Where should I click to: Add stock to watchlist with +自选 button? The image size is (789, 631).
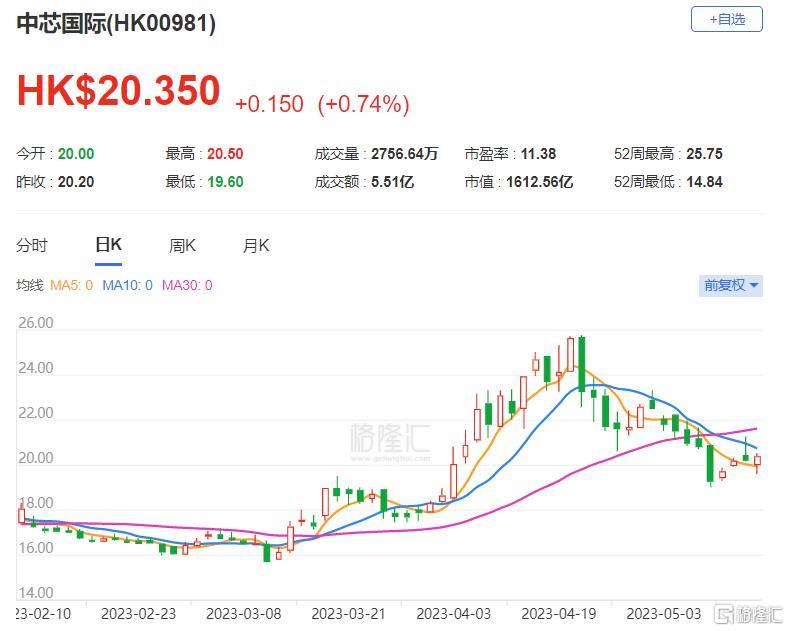point(727,20)
